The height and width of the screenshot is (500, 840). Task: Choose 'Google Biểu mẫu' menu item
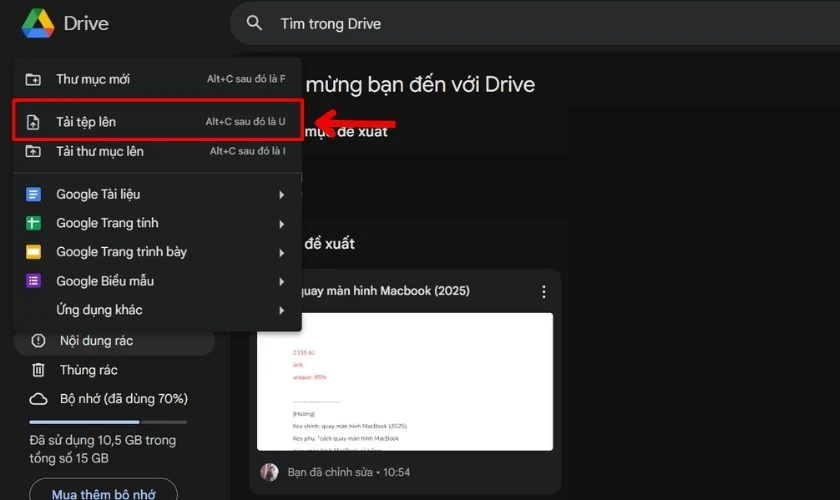[158, 281]
